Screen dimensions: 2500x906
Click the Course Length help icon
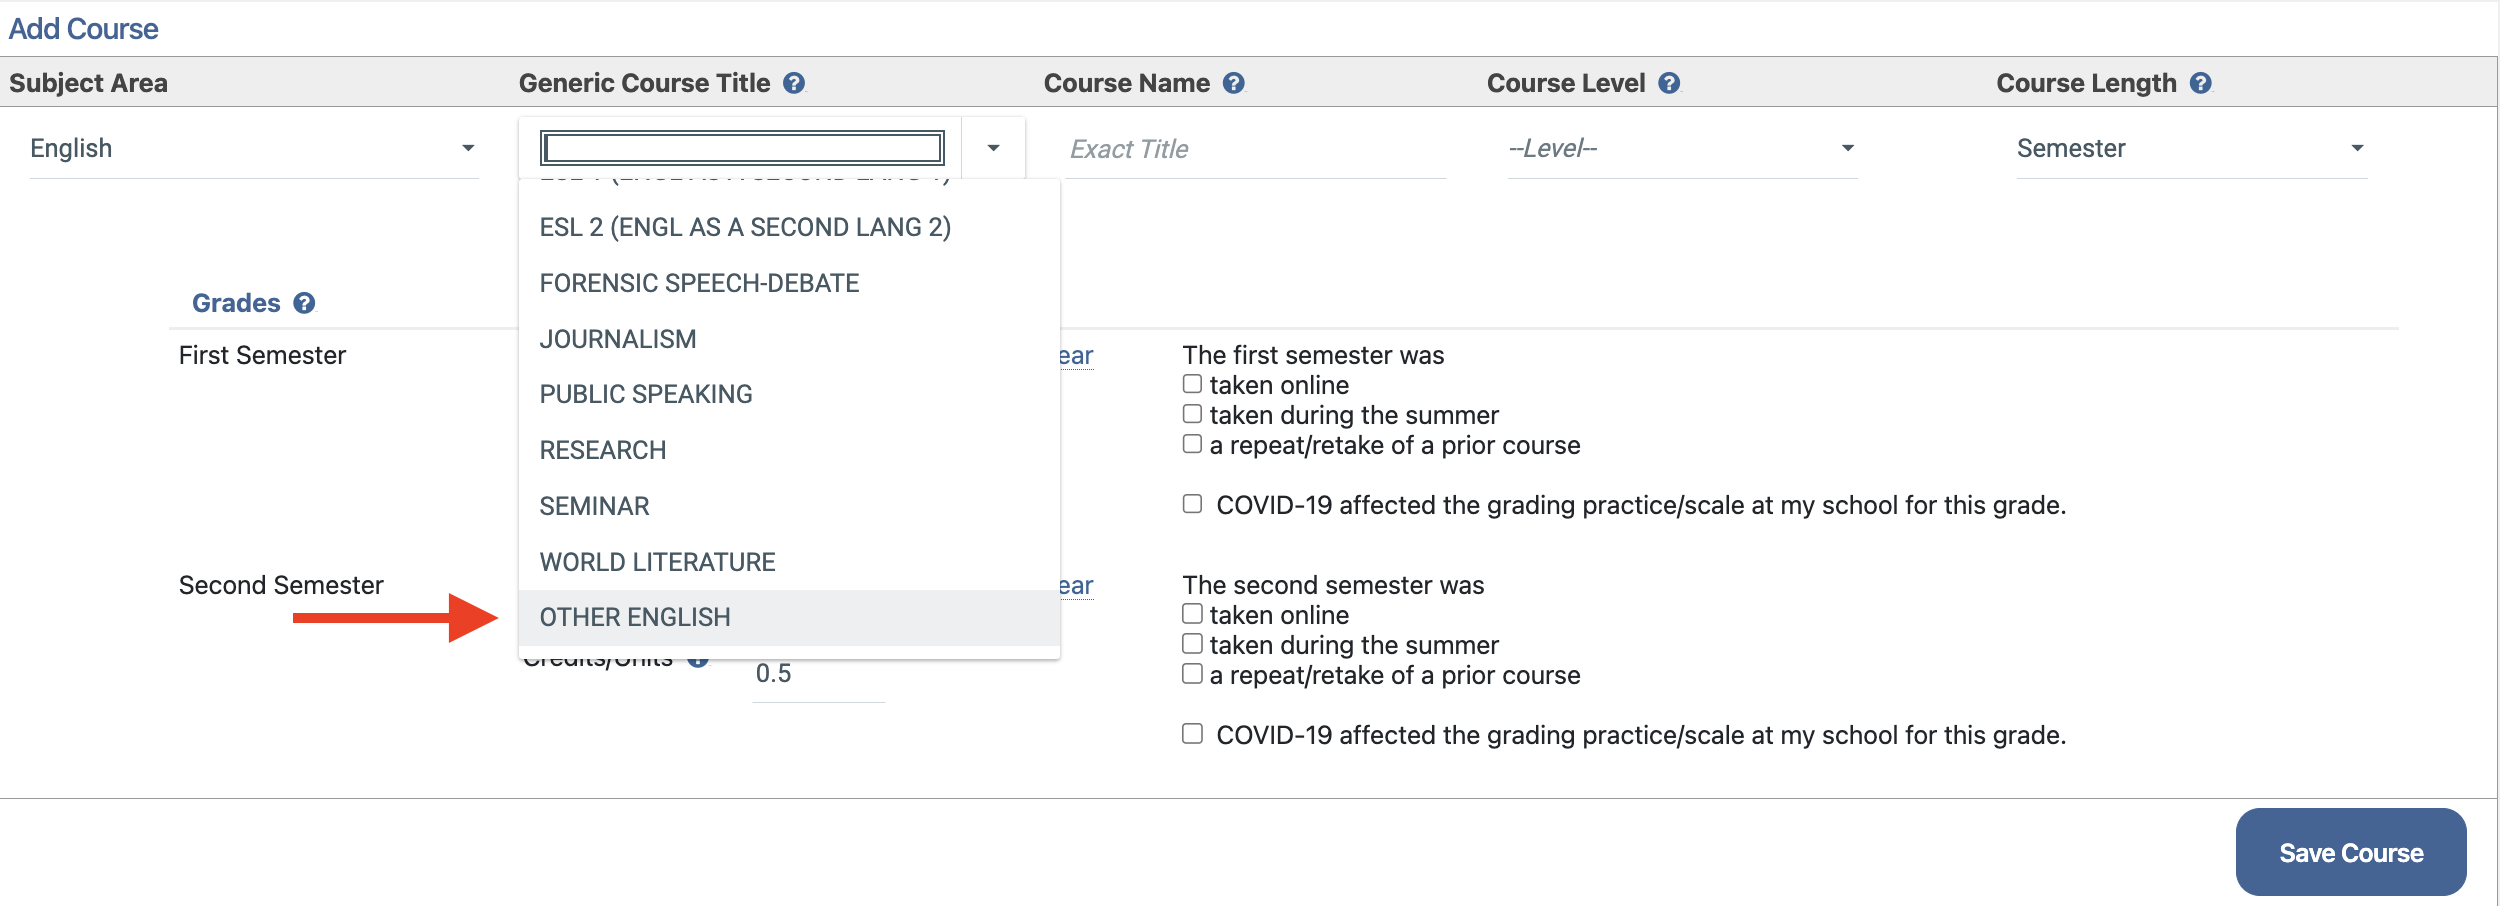[2199, 84]
